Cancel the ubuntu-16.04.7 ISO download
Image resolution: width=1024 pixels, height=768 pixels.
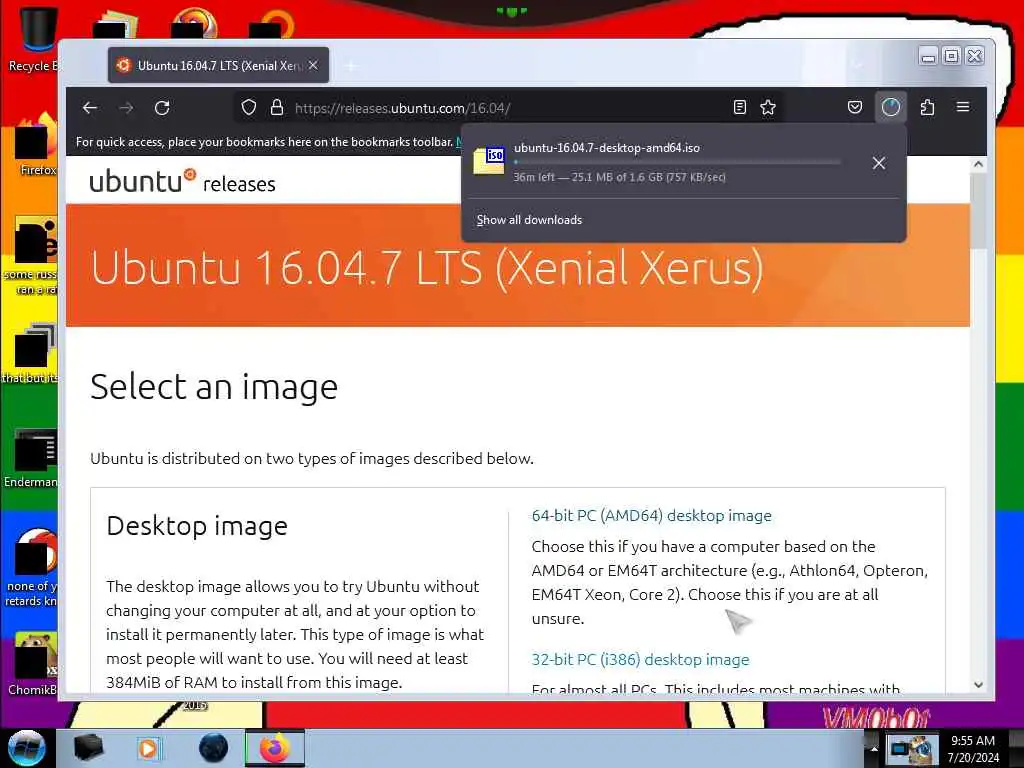879,163
